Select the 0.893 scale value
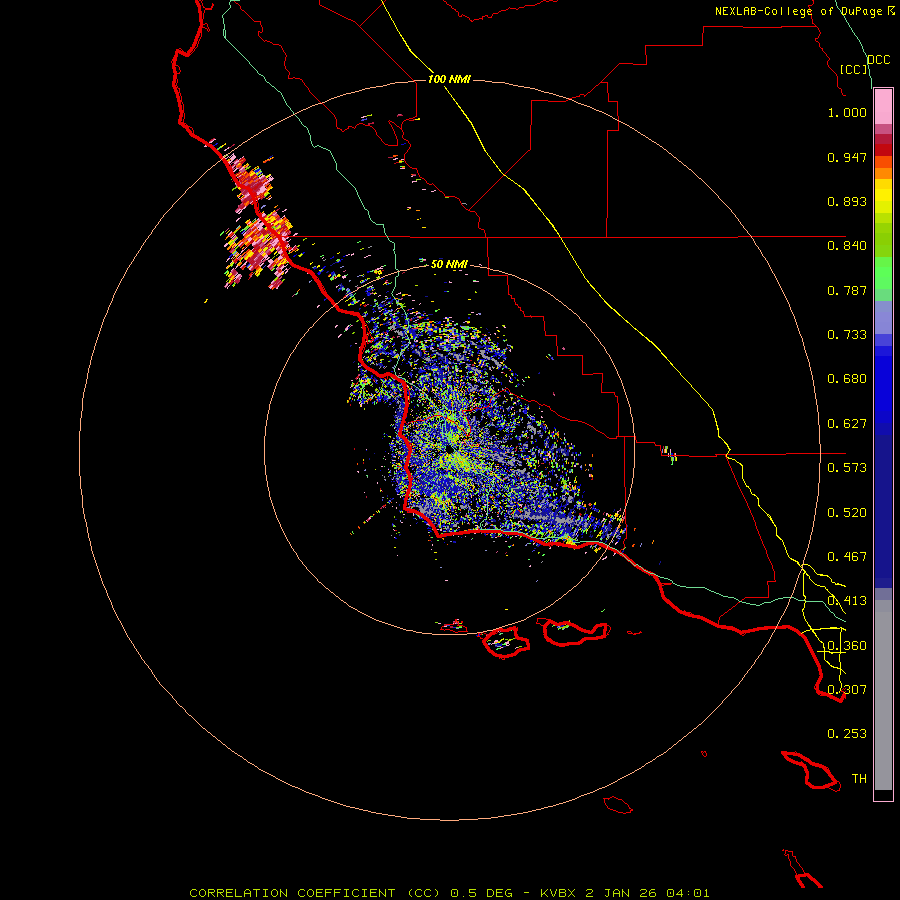The width and height of the screenshot is (900, 900). (847, 201)
